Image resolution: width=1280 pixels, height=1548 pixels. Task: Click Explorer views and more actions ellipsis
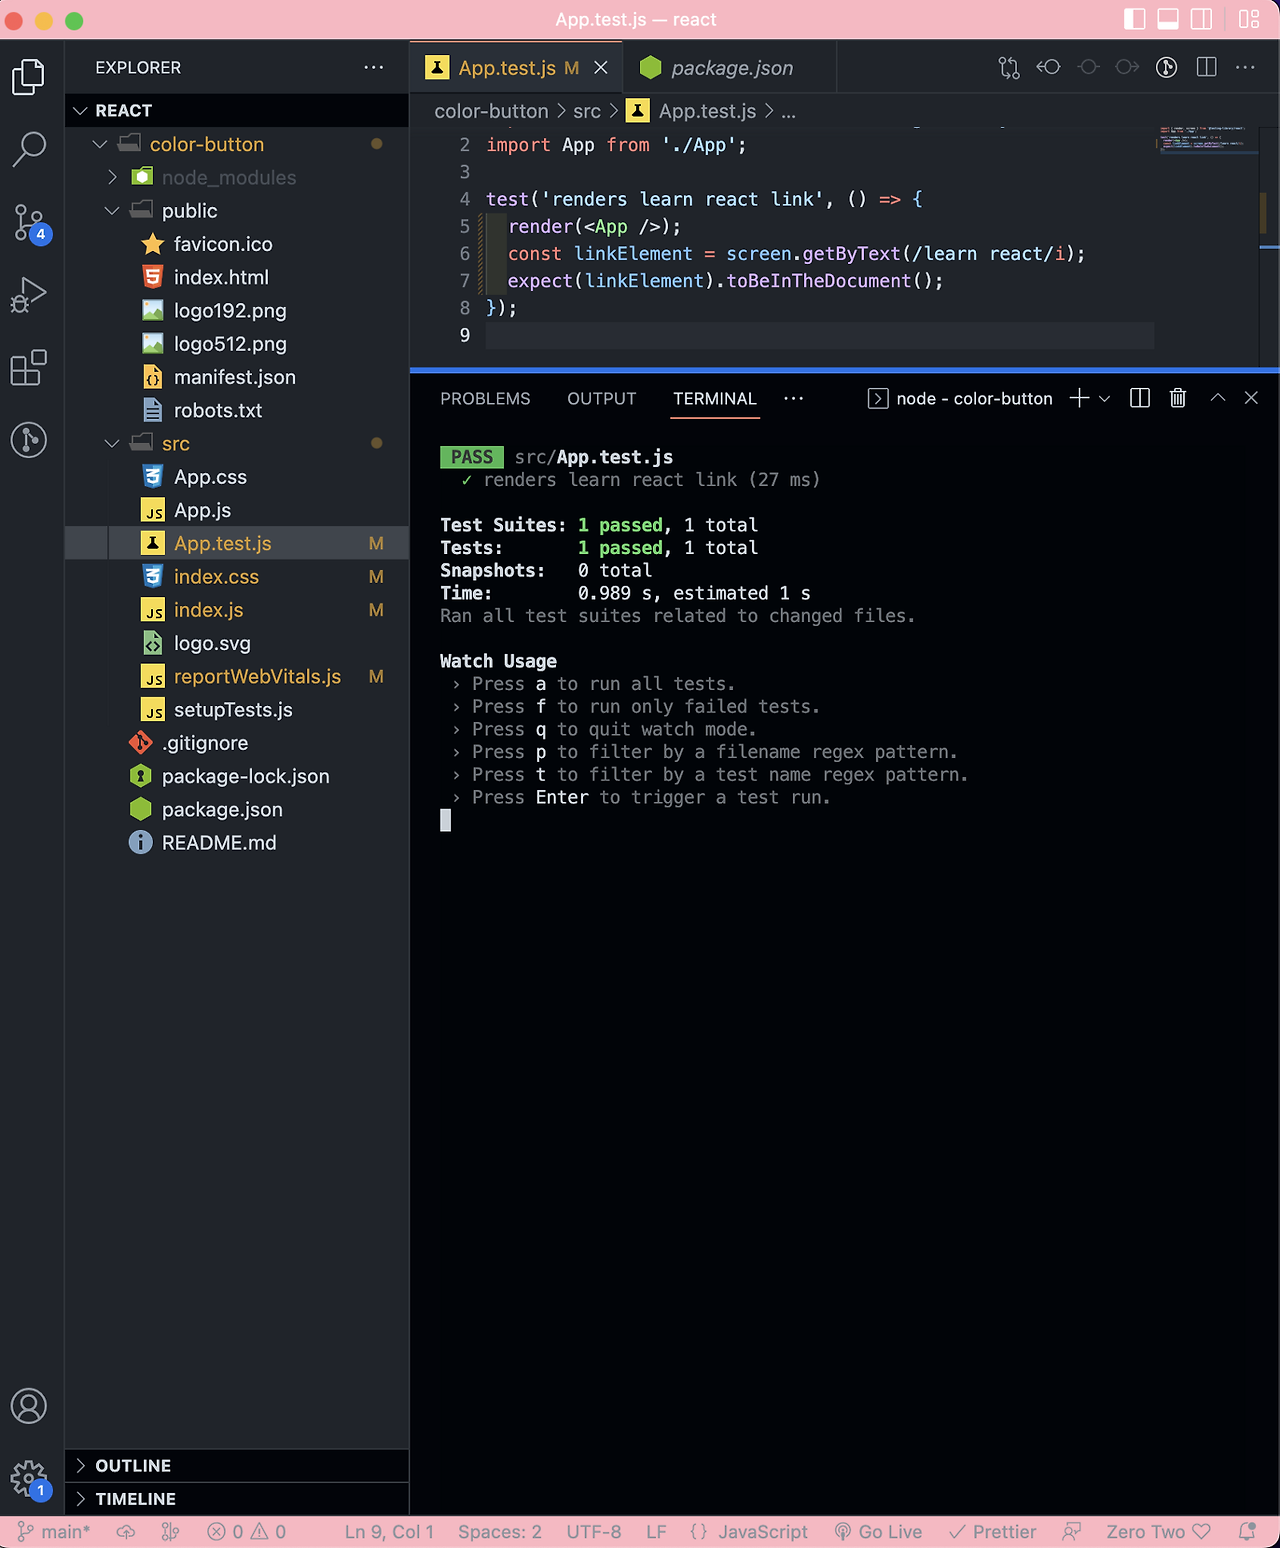[x=374, y=67]
